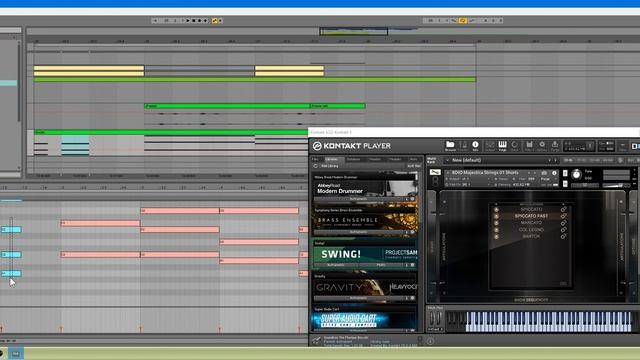Click the instrument volume slider under level meters
Image resolution: width=640 pixels, height=360 pixels.
click(x=616, y=185)
